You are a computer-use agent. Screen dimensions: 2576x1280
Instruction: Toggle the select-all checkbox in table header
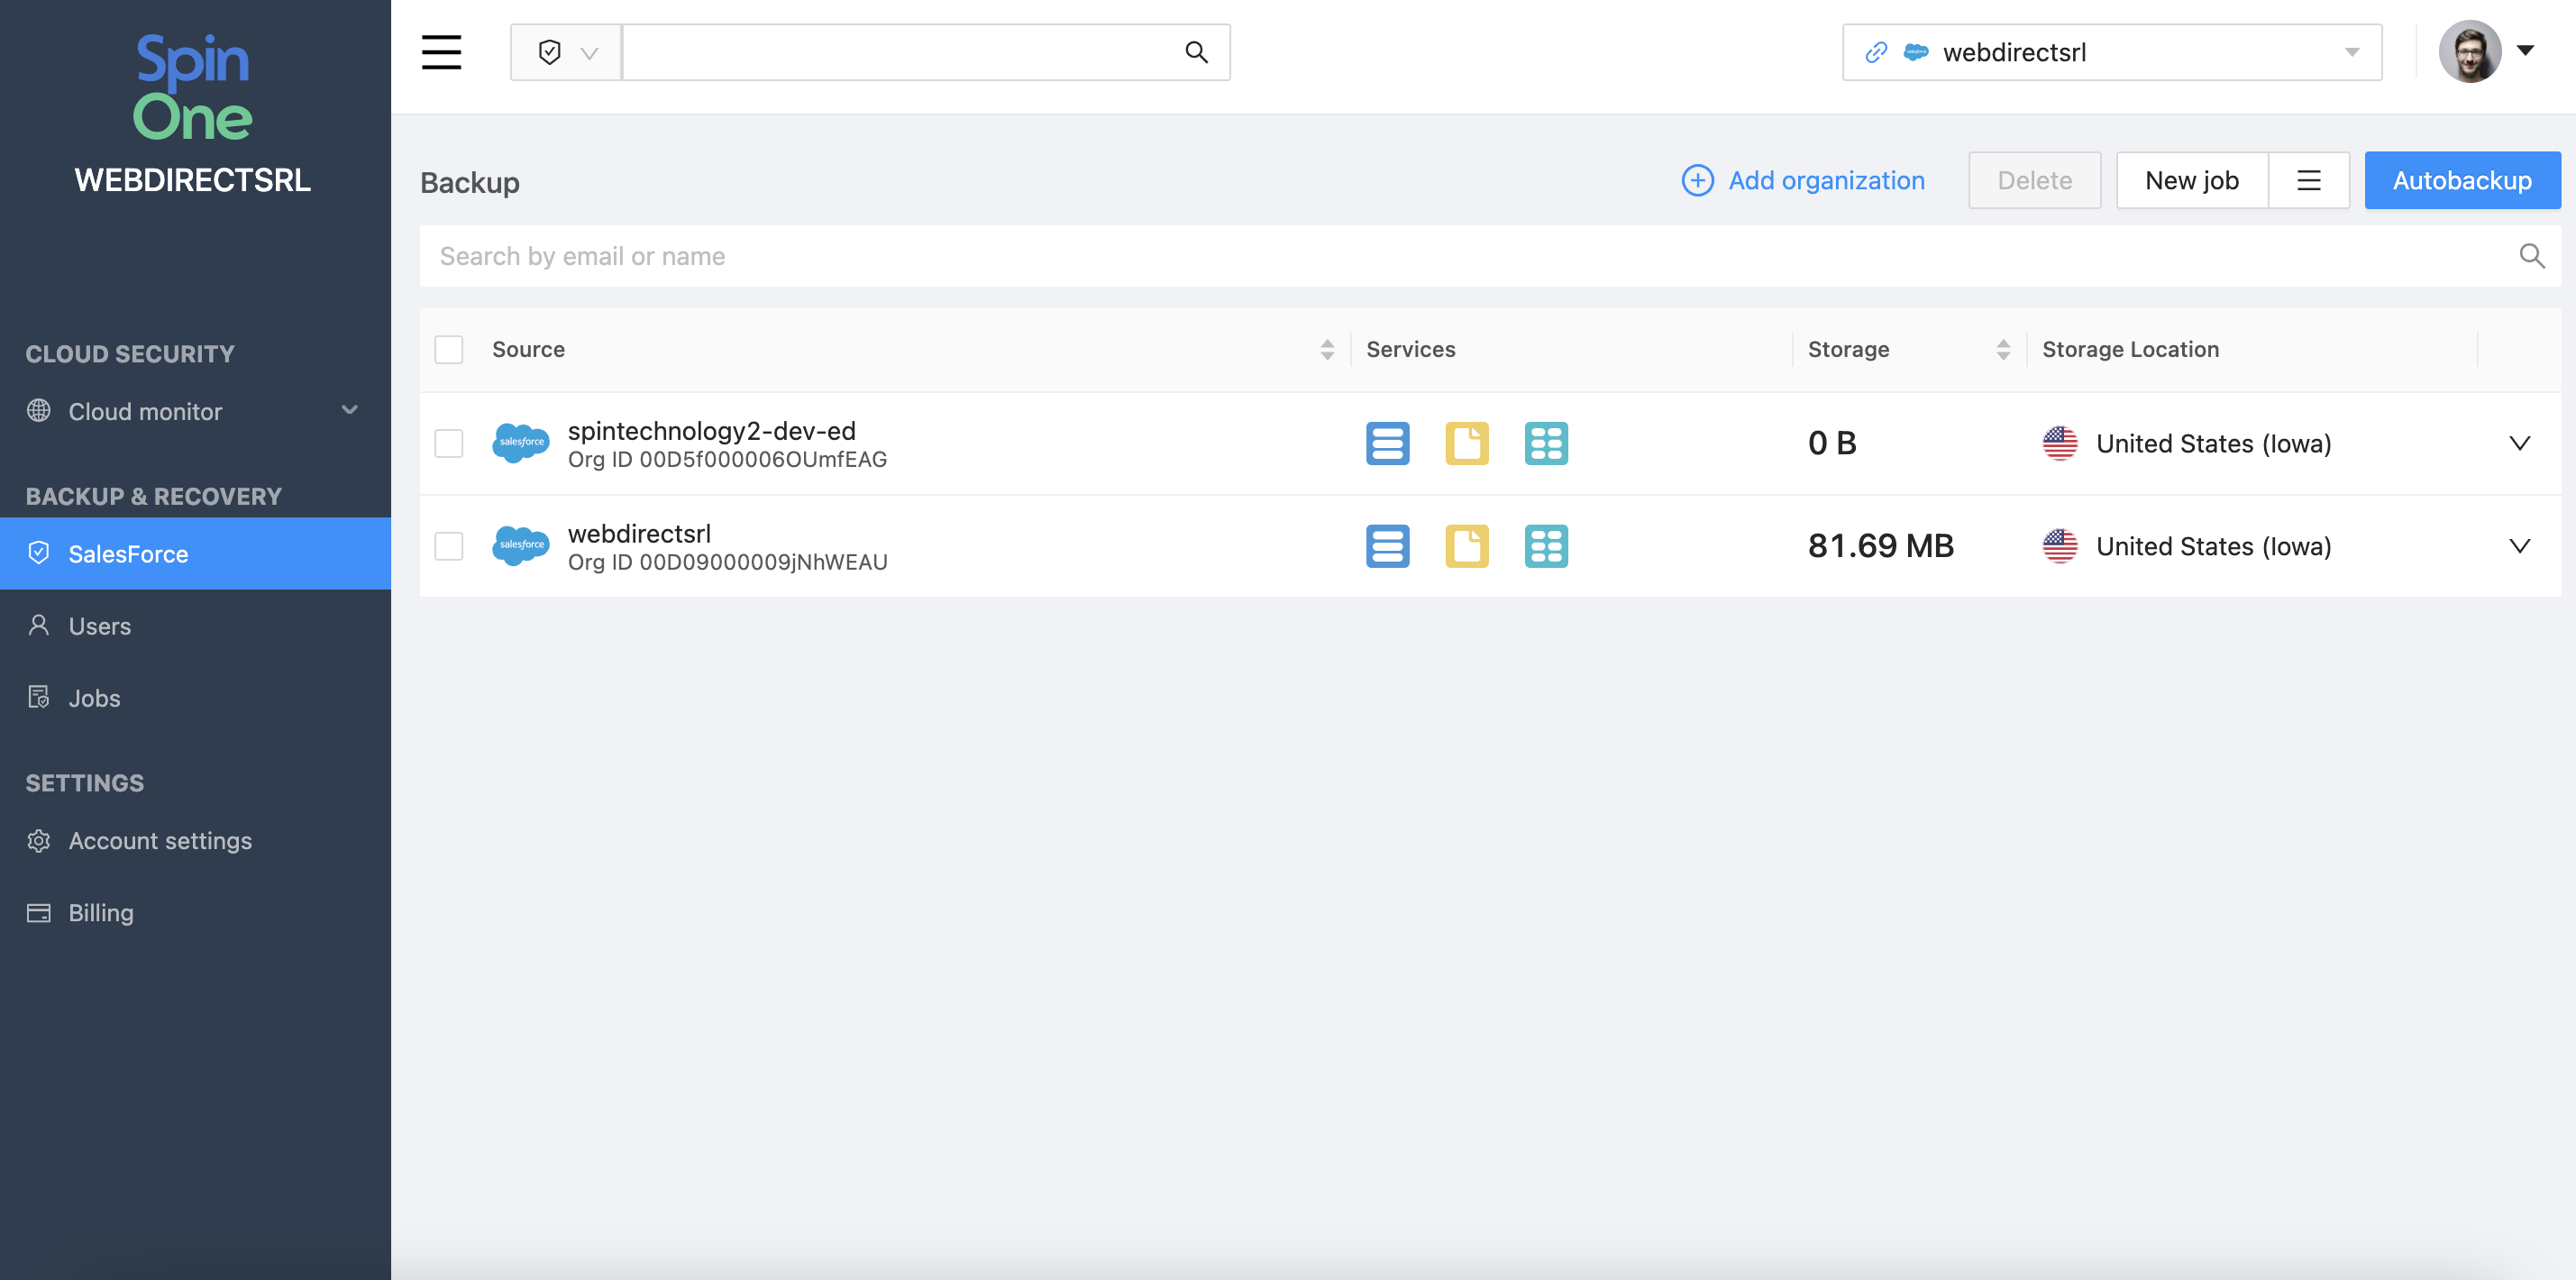click(x=449, y=349)
